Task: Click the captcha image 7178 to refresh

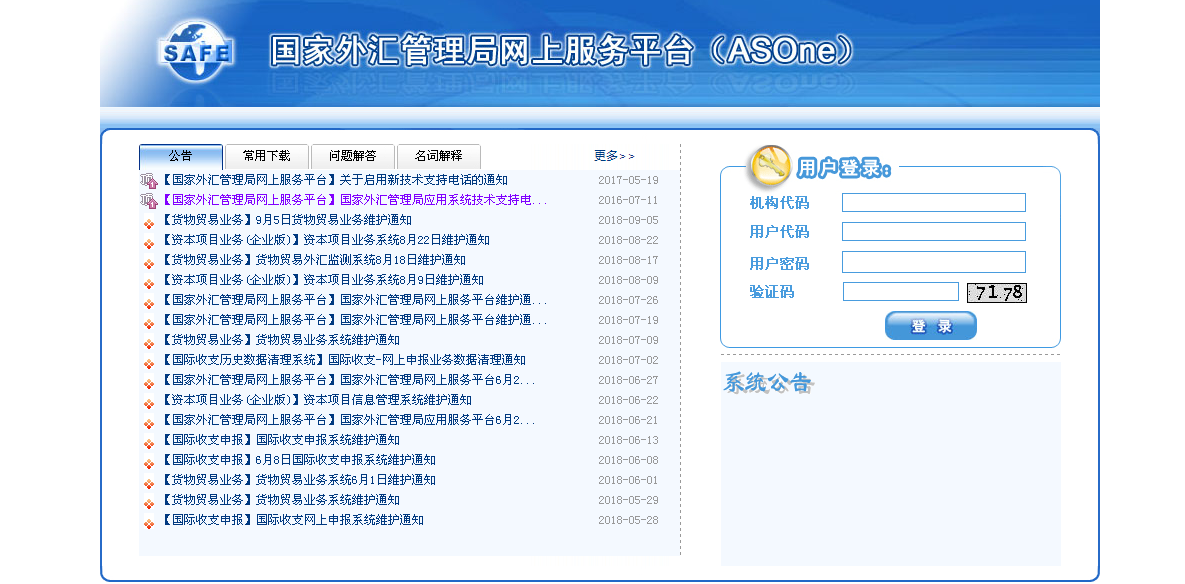Action: 996,292
